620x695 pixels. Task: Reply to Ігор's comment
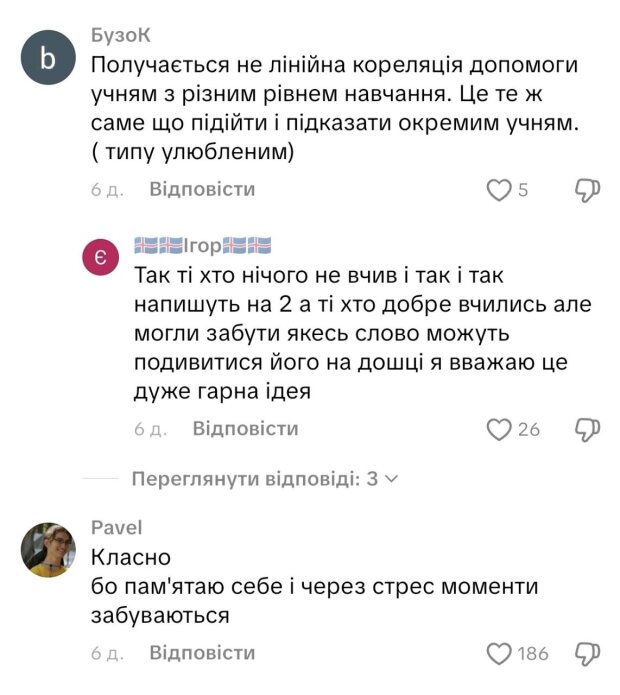pyautogui.click(x=246, y=428)
